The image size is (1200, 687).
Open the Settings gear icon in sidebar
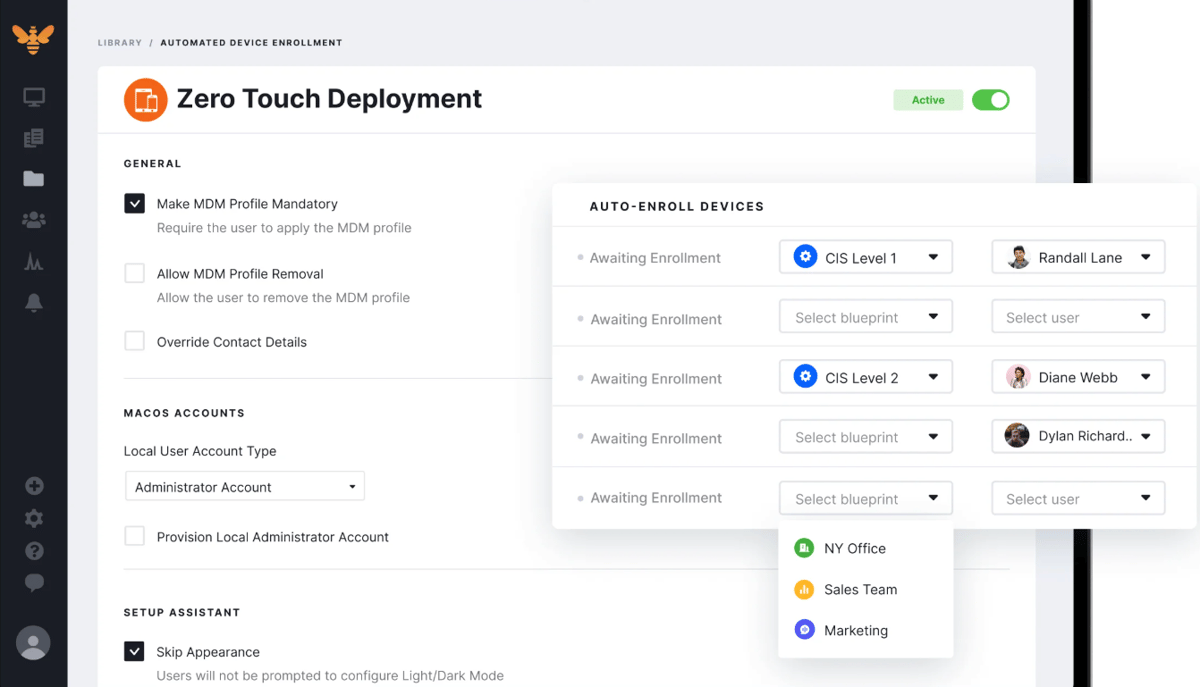coord(34,518)
